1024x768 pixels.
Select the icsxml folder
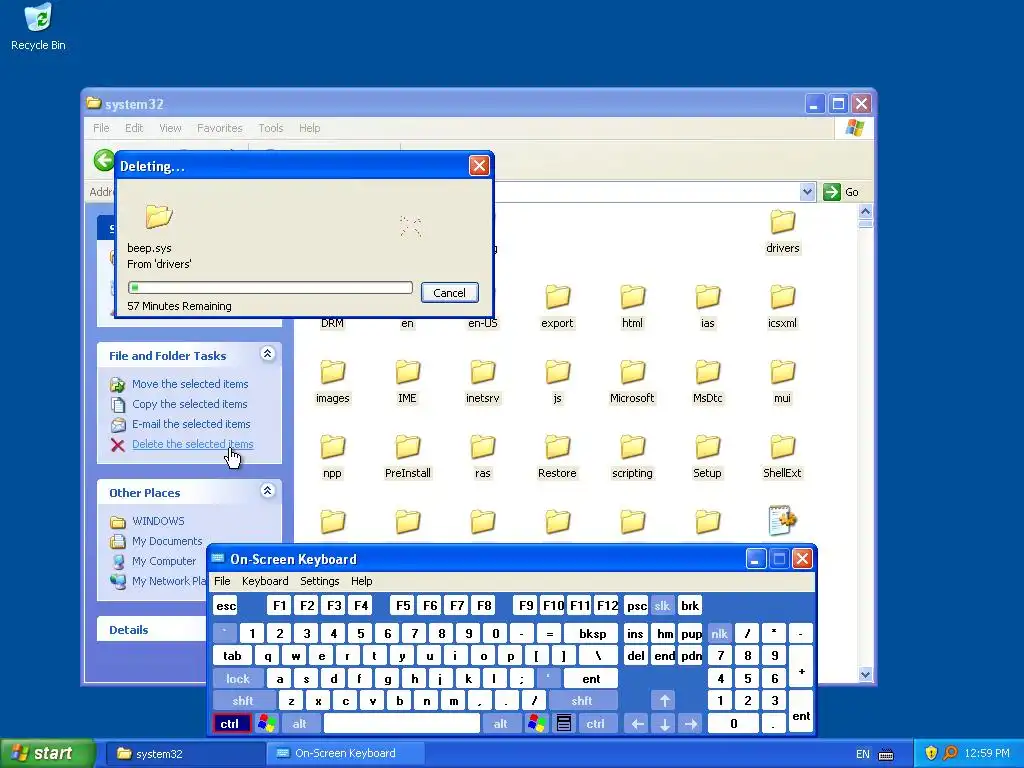coord(782,306)
